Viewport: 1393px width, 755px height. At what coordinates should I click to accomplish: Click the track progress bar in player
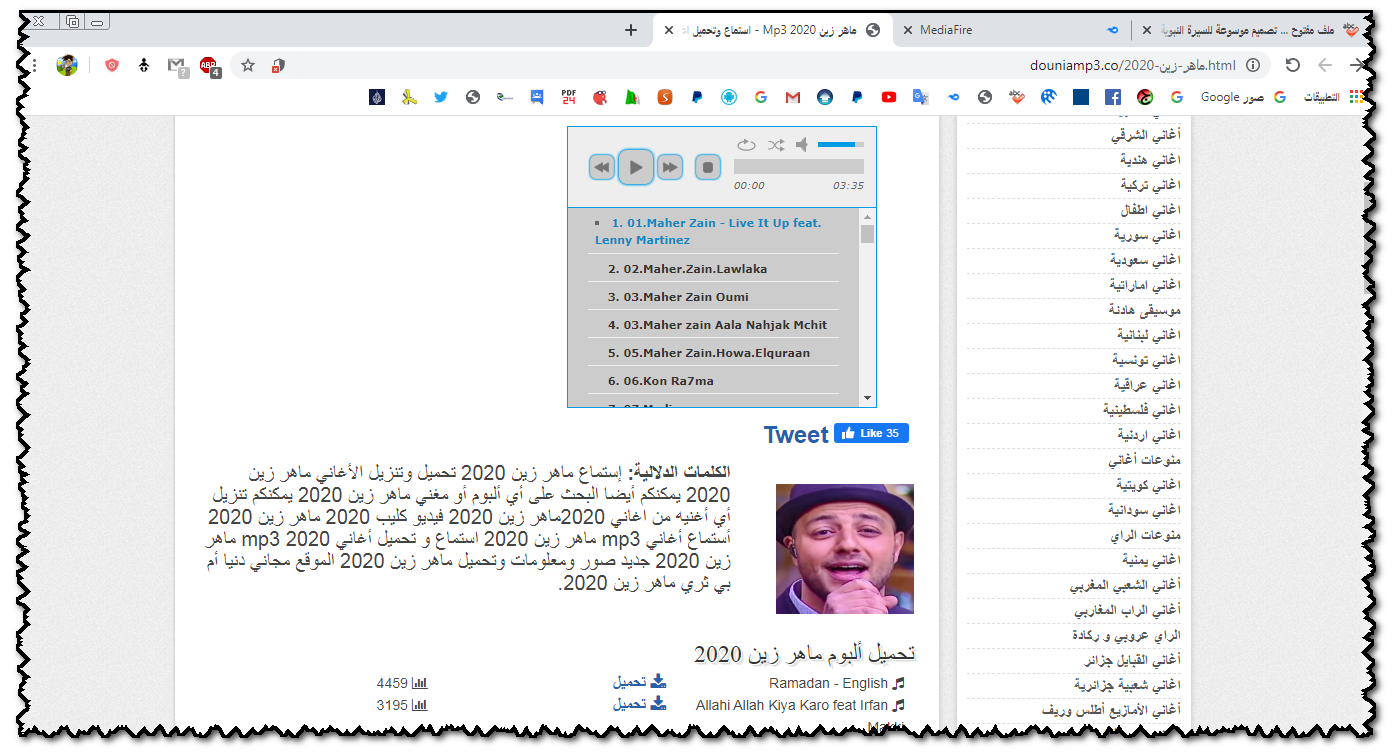pos(798,167)
